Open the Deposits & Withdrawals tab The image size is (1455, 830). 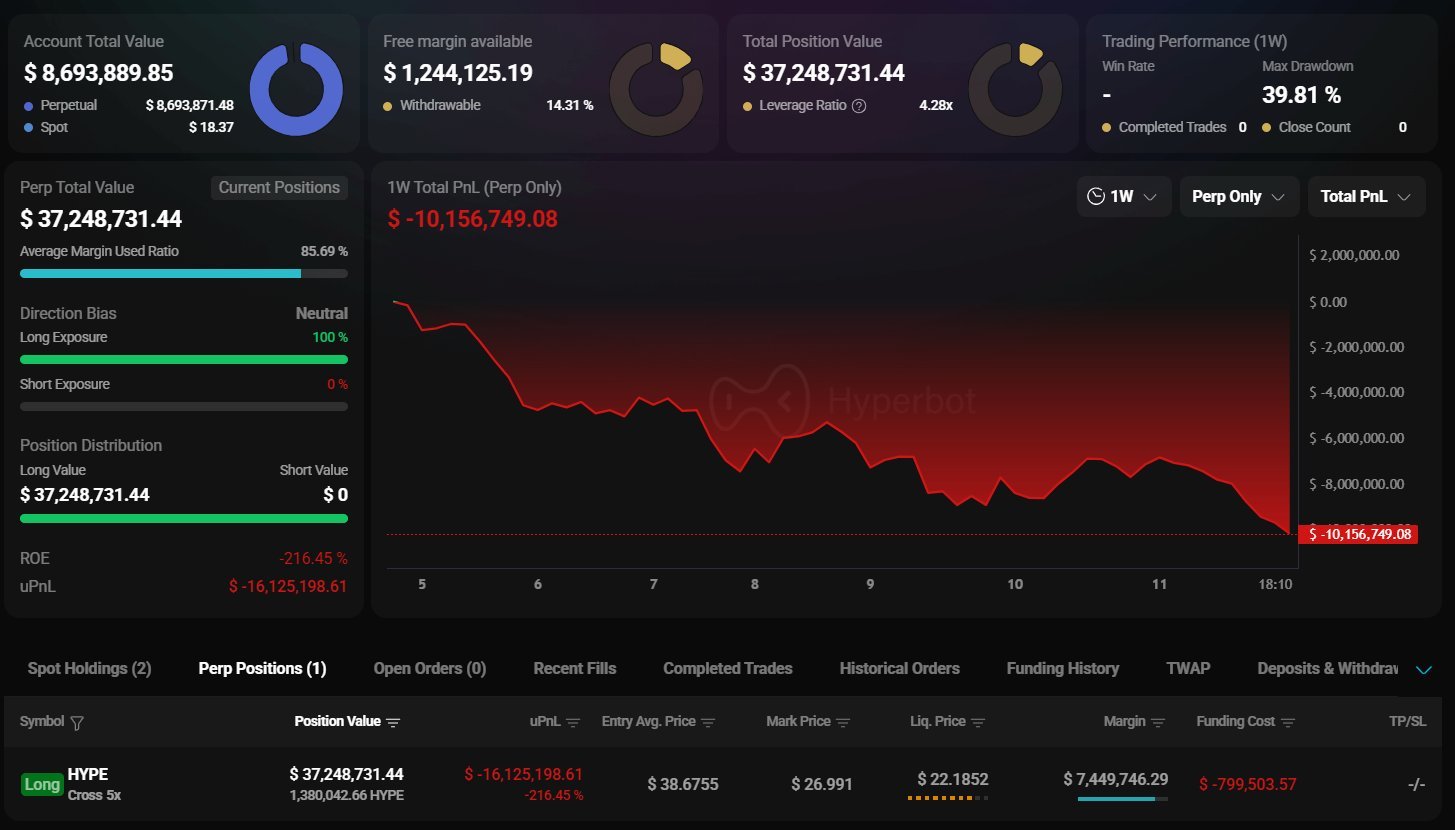tap(1327, 668)
